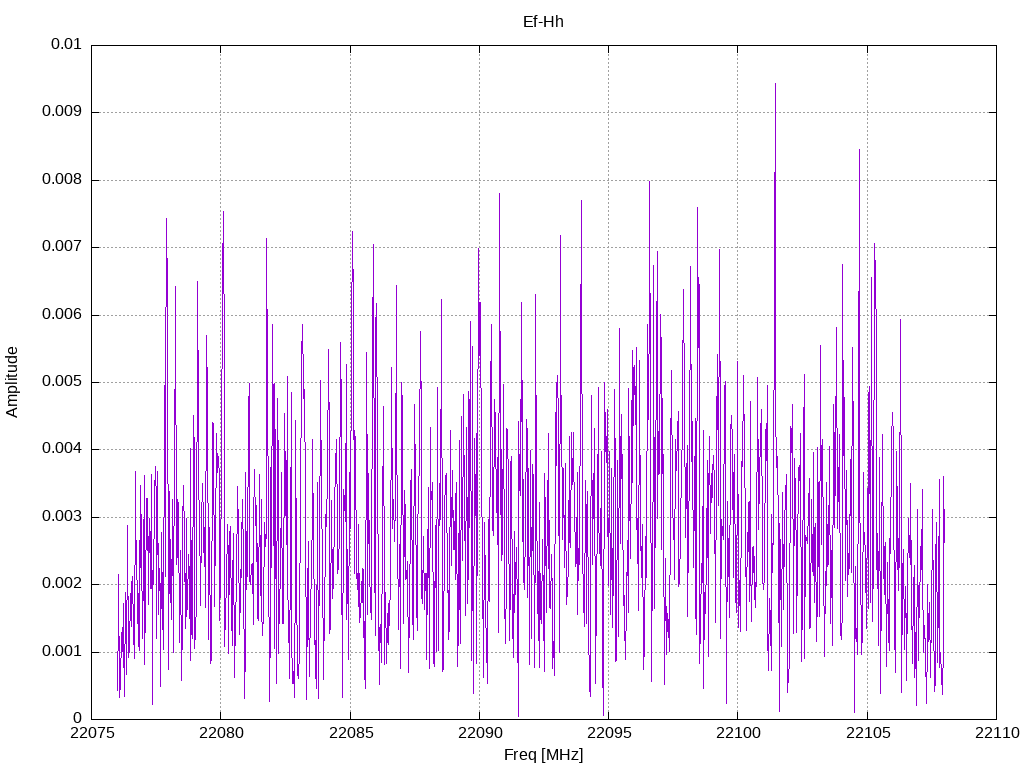
Task: Select y-axis tick label 0.007
Action: point(62,247)
